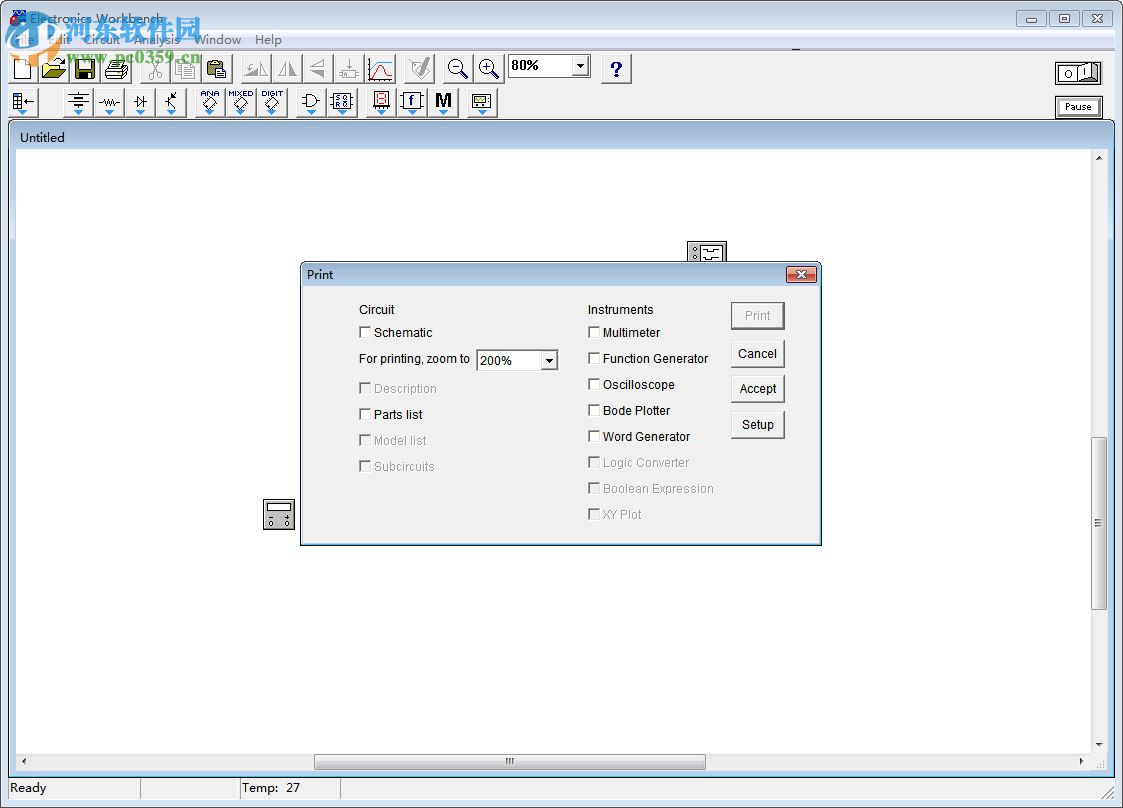Open the Help menu

point(268,40)
